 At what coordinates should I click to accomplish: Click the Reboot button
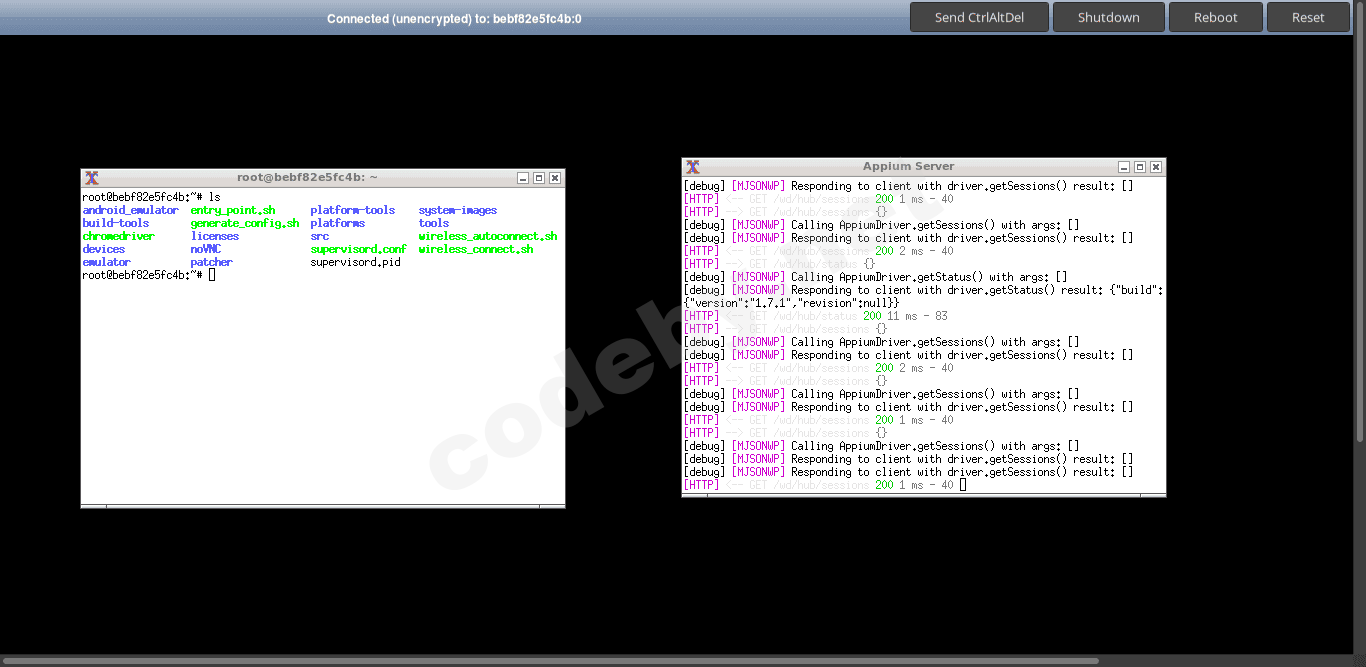click(1215, 17)
